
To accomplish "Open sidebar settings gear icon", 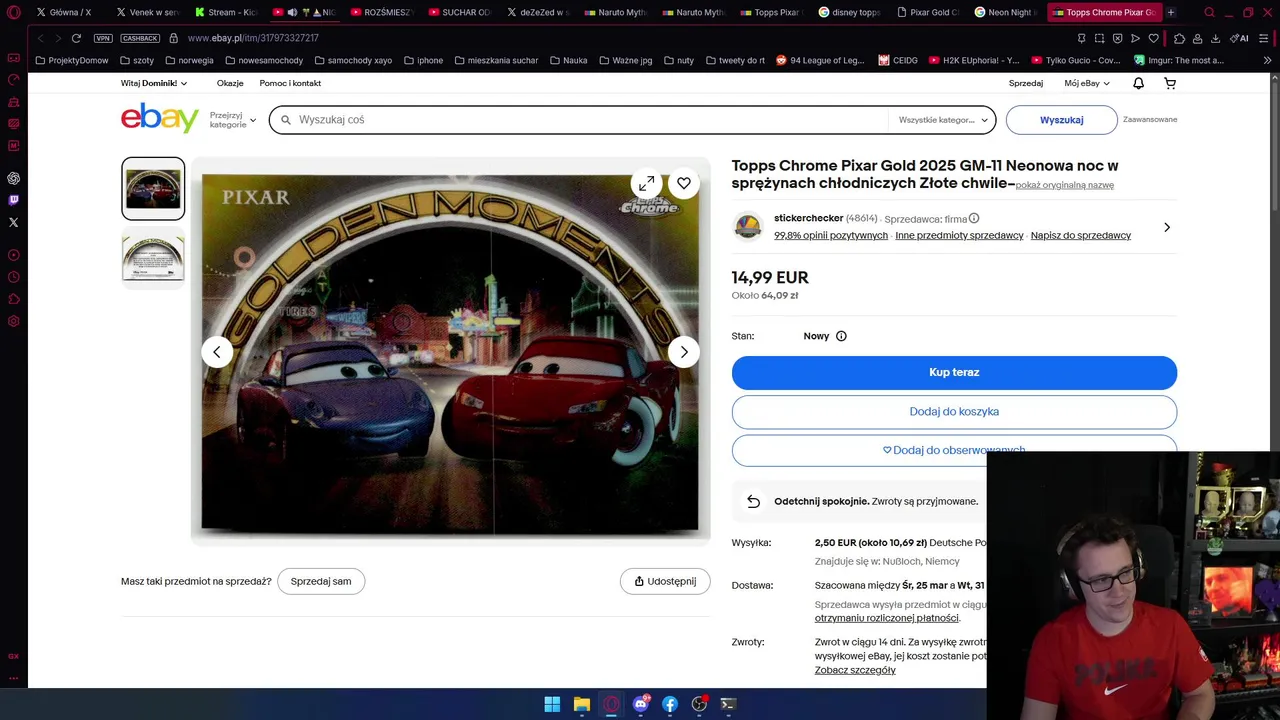I will point(14,321).
